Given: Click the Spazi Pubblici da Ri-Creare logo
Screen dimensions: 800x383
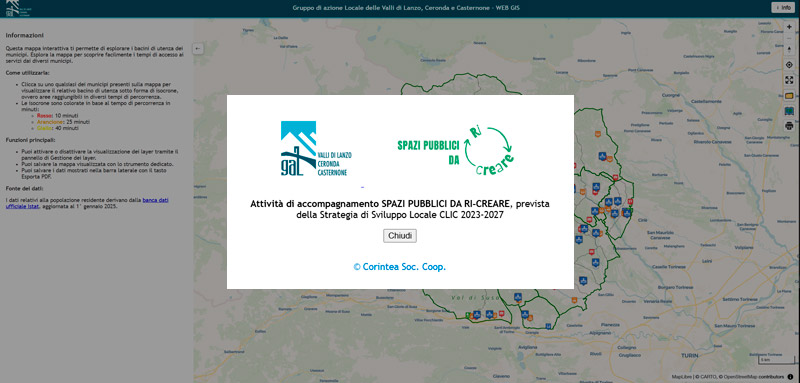Looking at the screenshot, I should click(x=455, y=151).
